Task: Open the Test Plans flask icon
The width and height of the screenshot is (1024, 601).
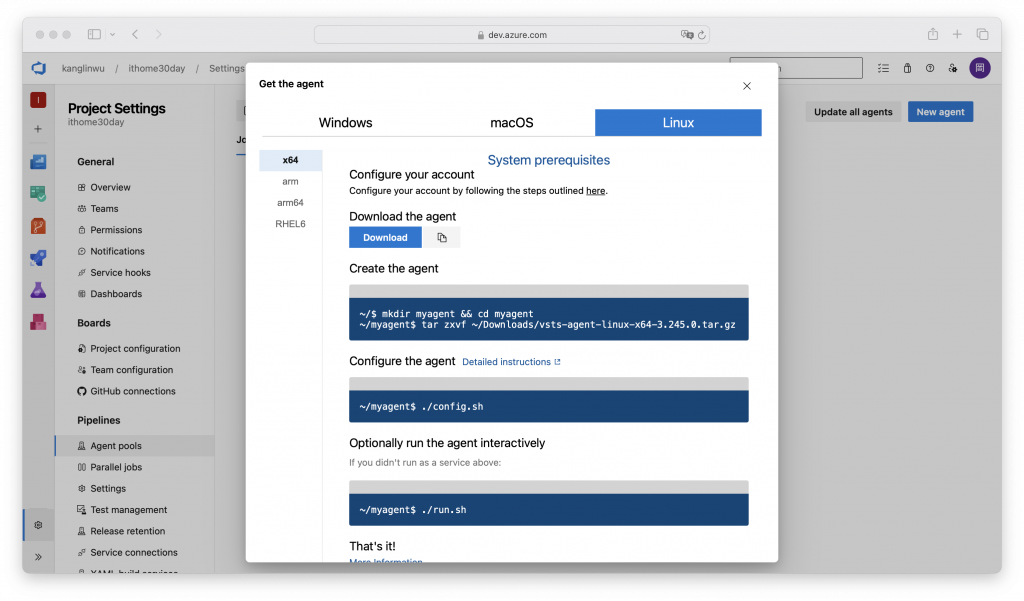Action: (38, 290)
